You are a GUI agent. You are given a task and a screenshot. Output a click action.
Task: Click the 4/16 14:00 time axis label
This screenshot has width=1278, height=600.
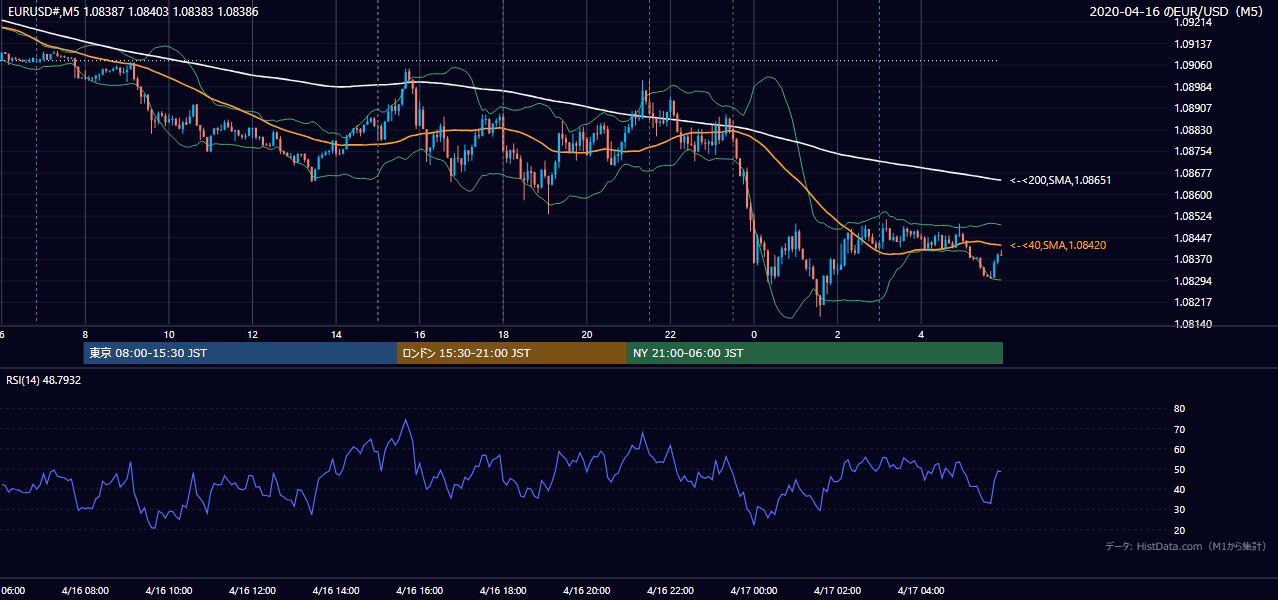[x=336, y=590]
